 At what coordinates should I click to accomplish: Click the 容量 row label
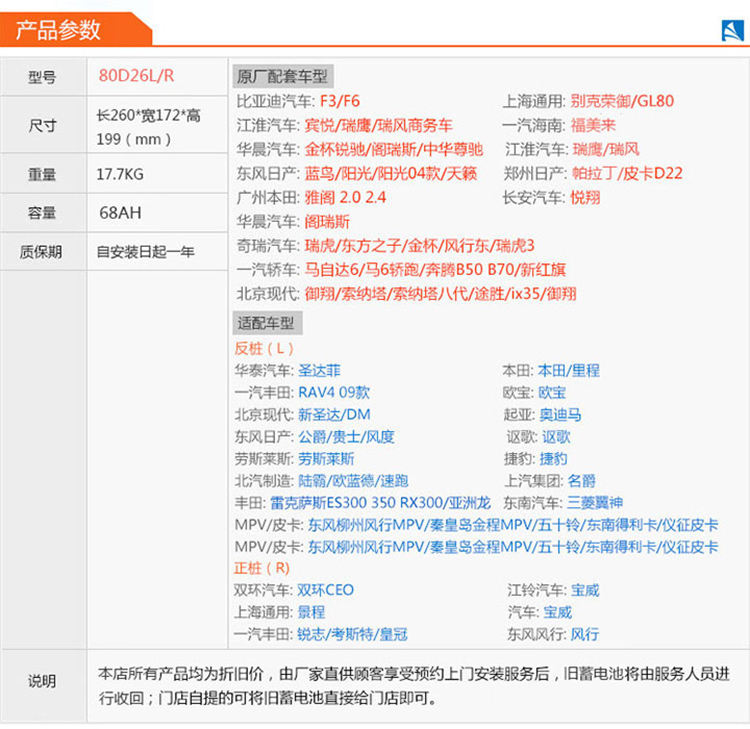[x=42, y=213]
